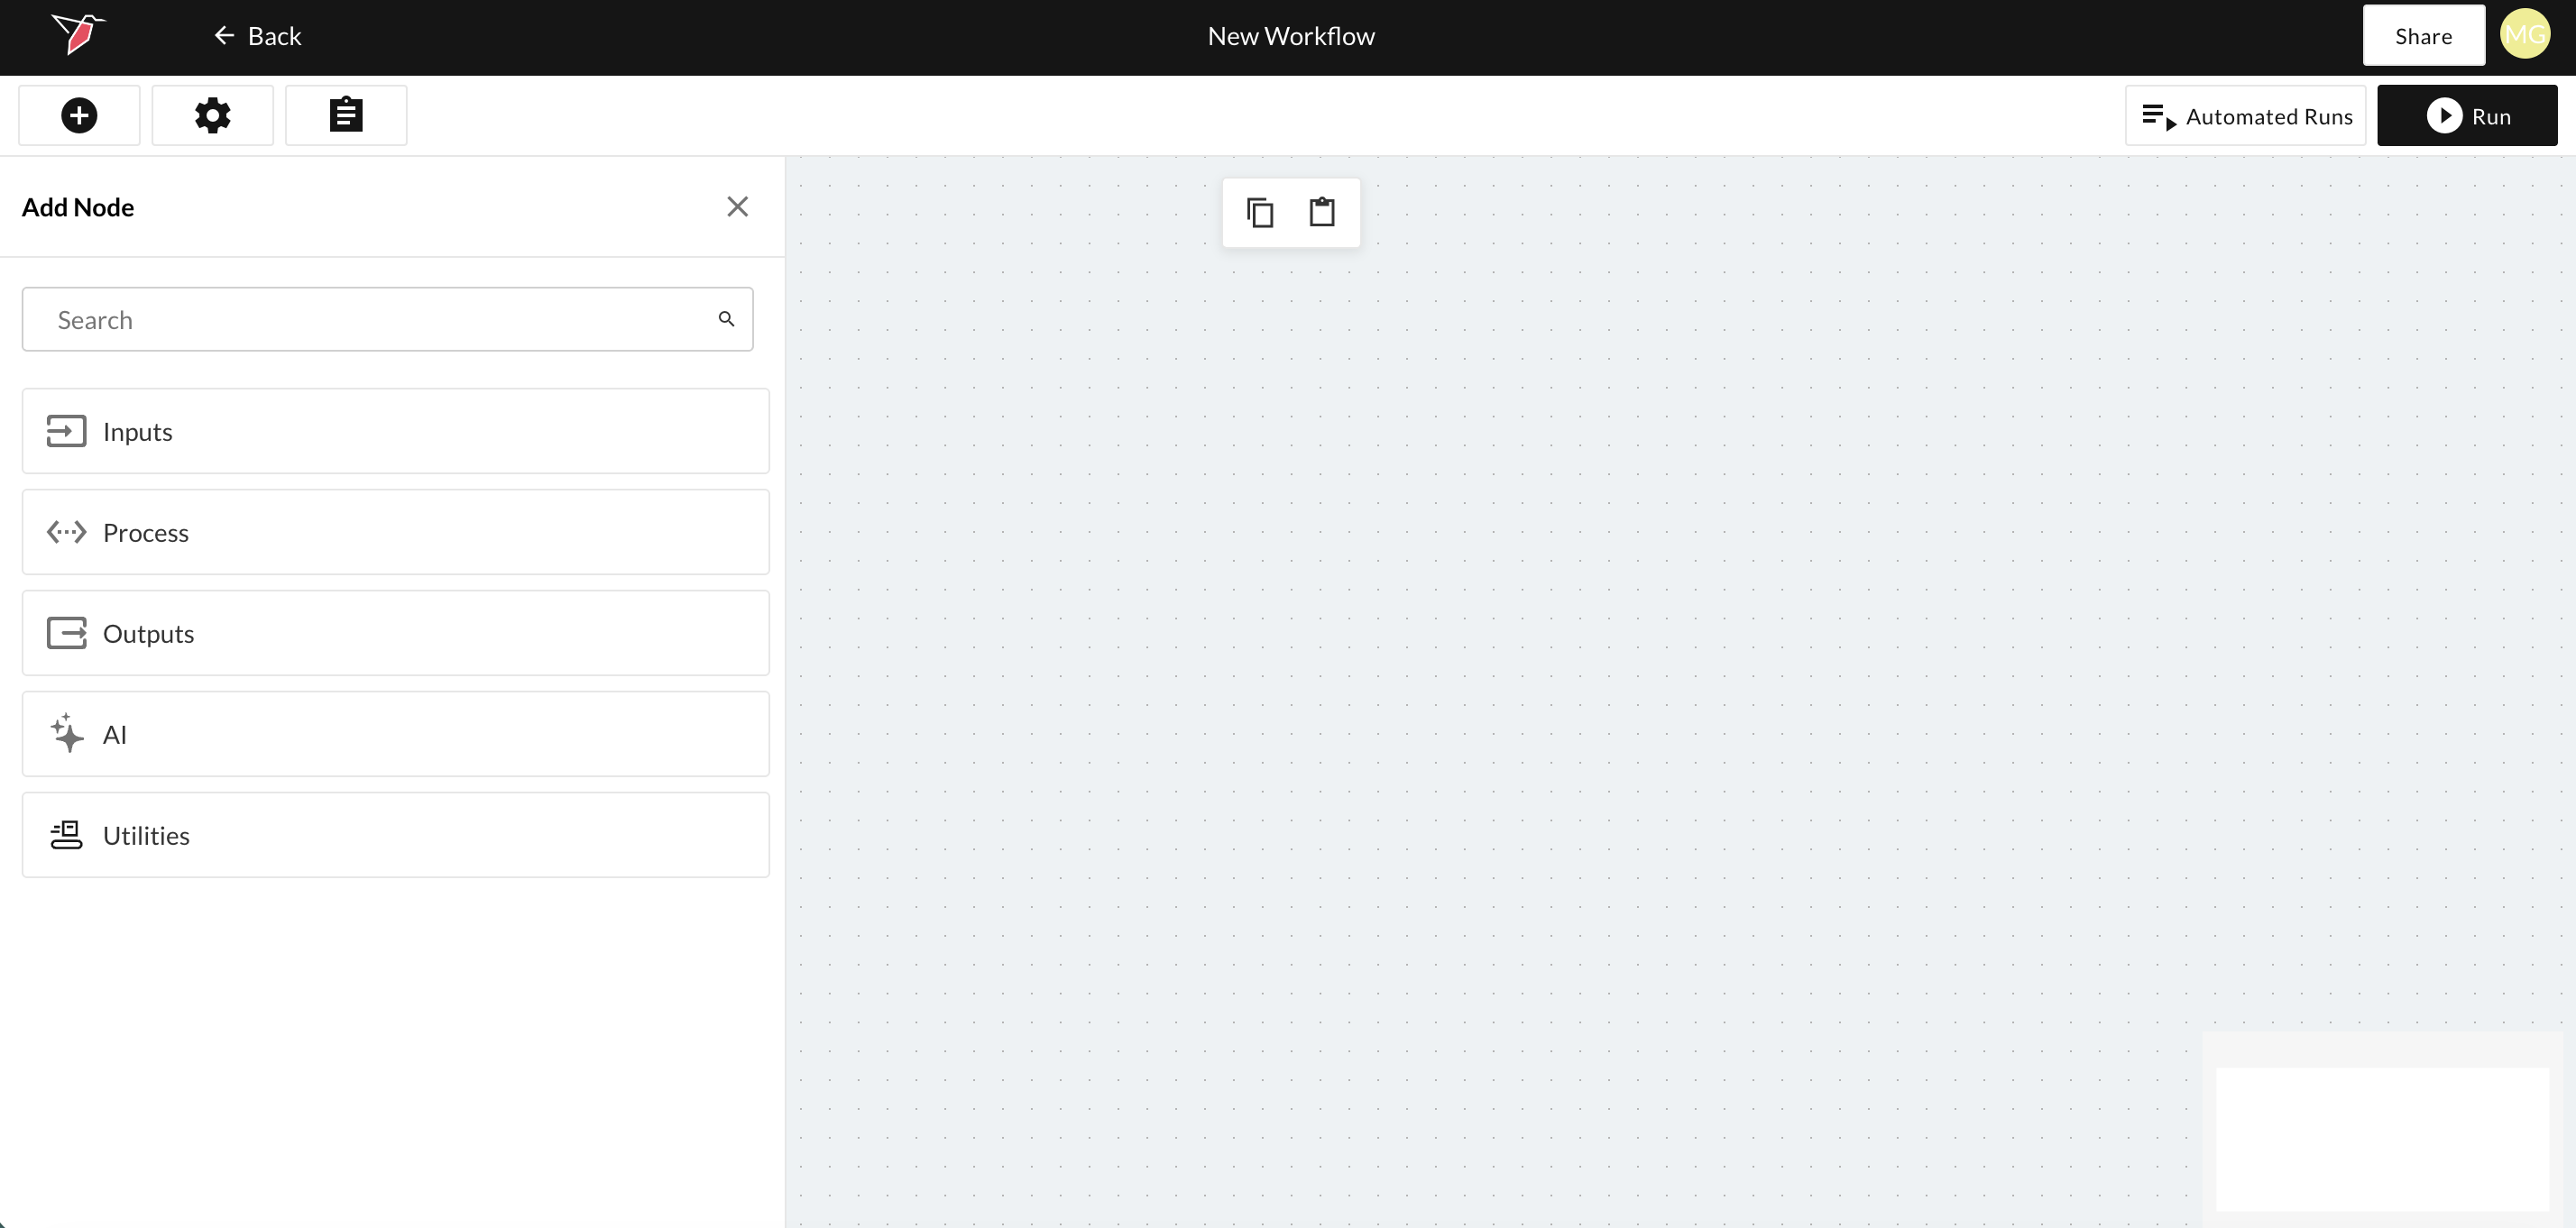Click the hummingbird logo
This screenshot has height=1228, width=2576.
coord(78,35)
